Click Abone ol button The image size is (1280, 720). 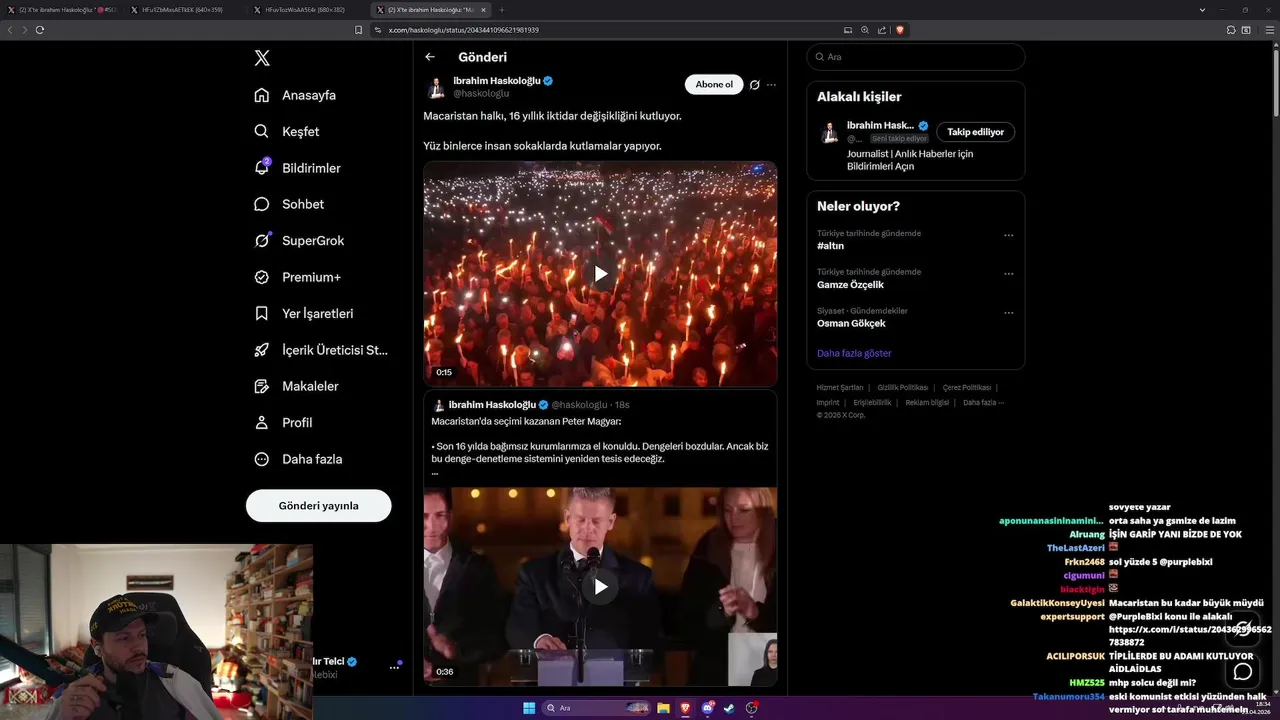714,85
